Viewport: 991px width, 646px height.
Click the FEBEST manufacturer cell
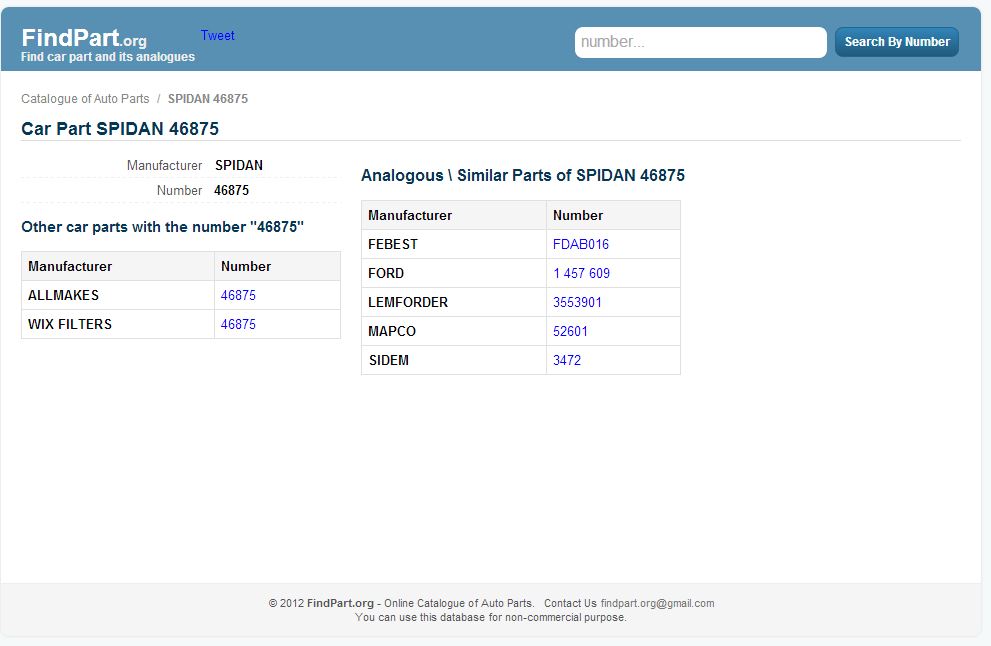pos(393,244)
